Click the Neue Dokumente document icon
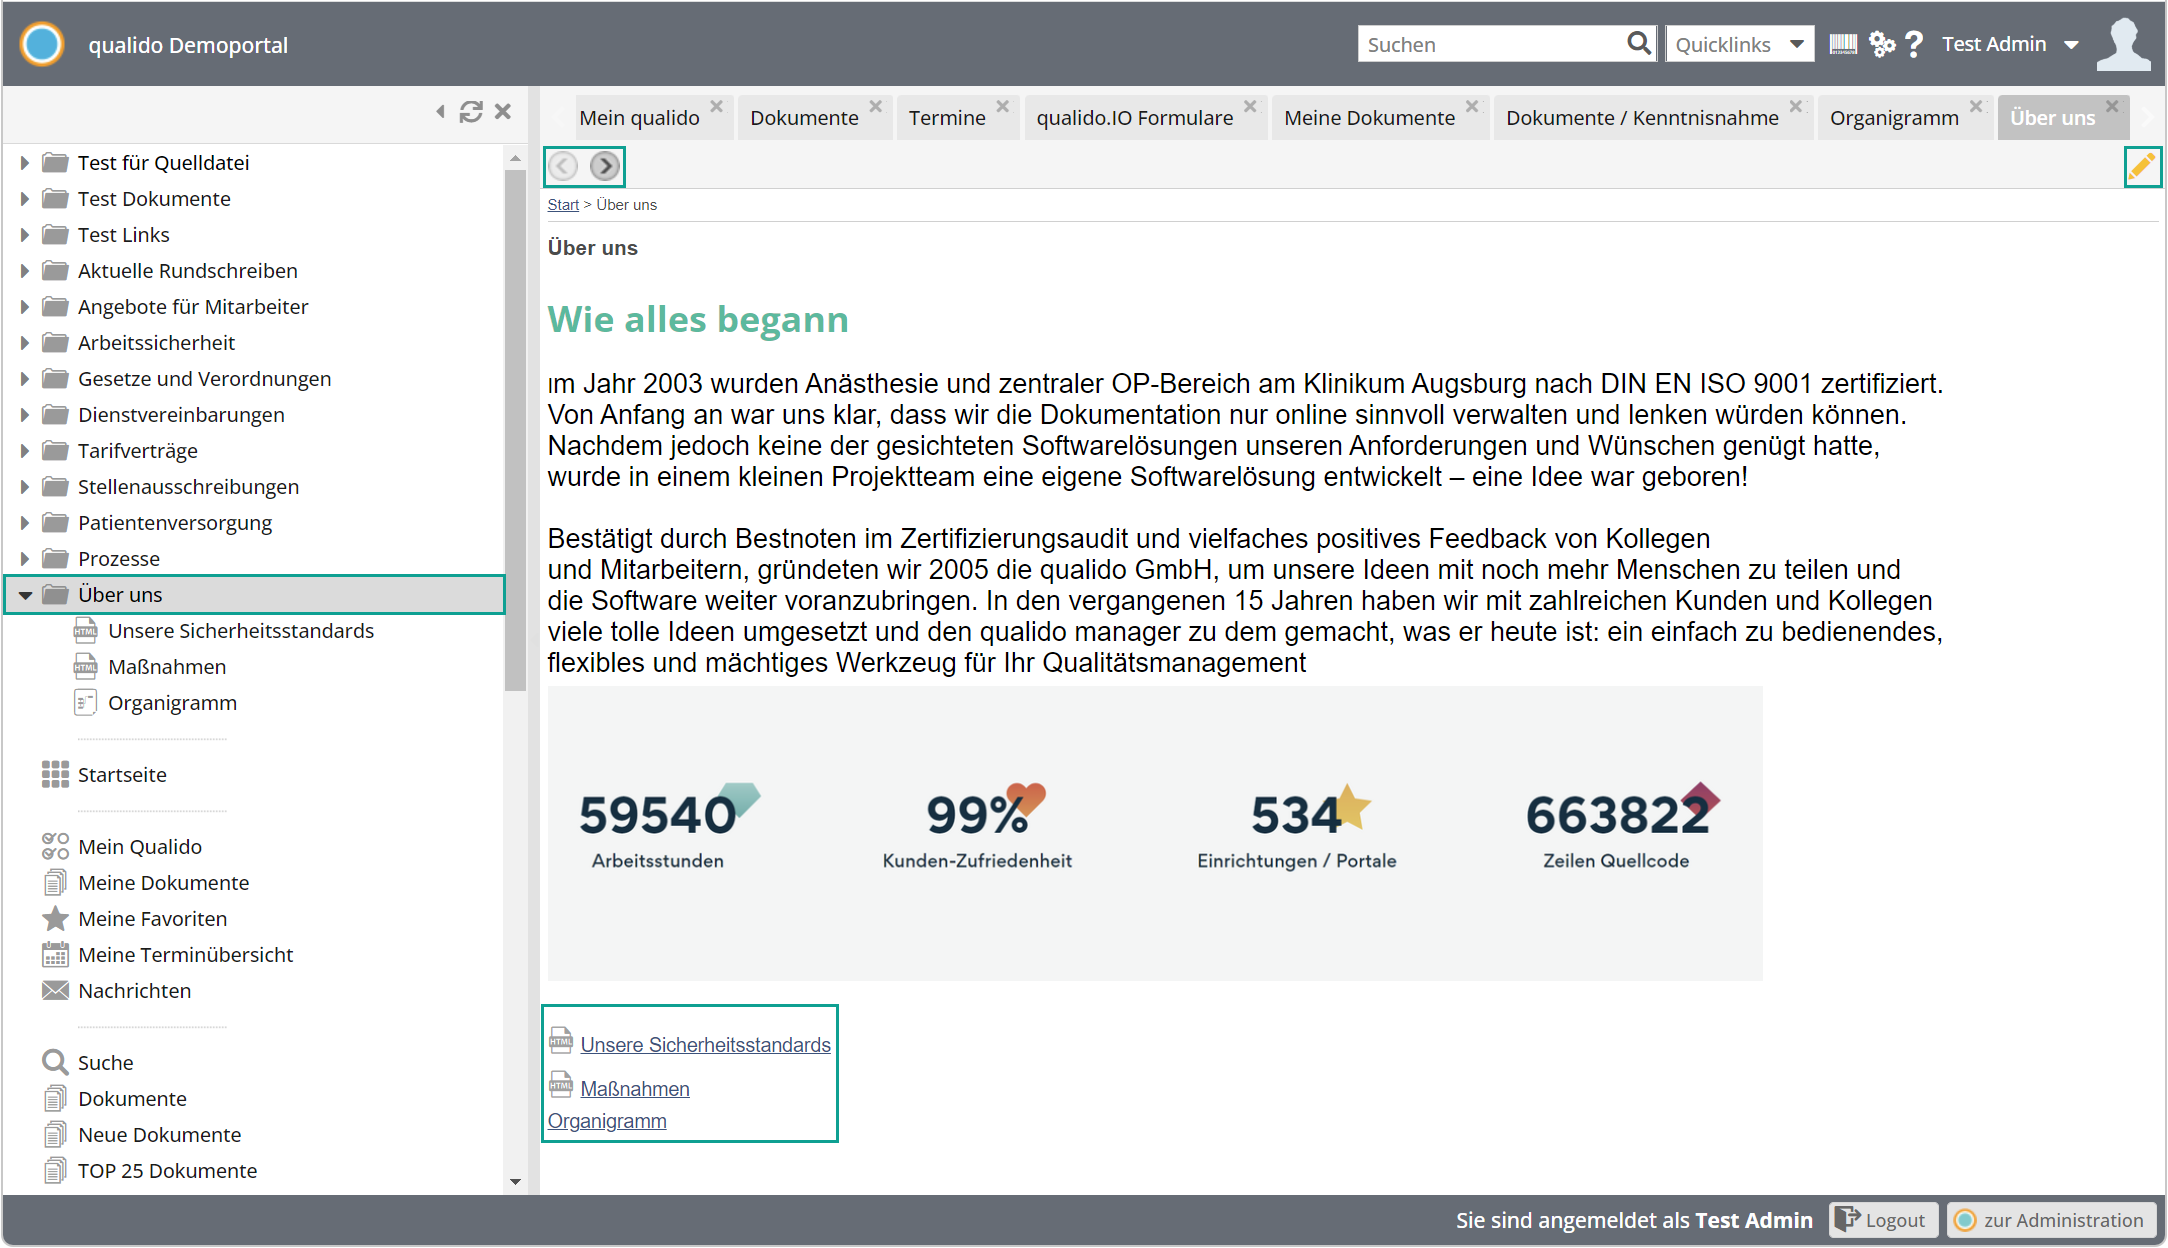The image size is (2168, 1248). (x=55, y=1135)
